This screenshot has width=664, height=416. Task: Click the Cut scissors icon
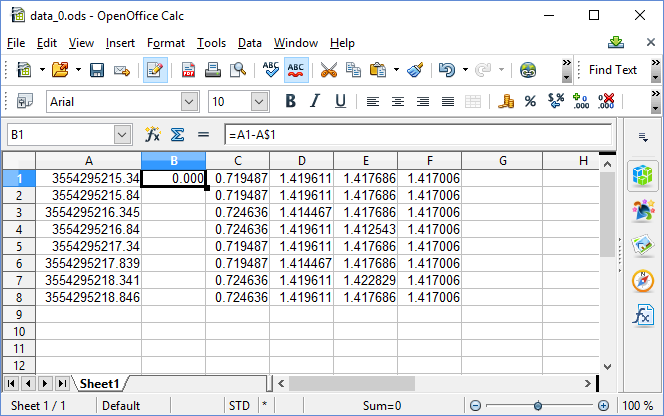coord(327,70)
